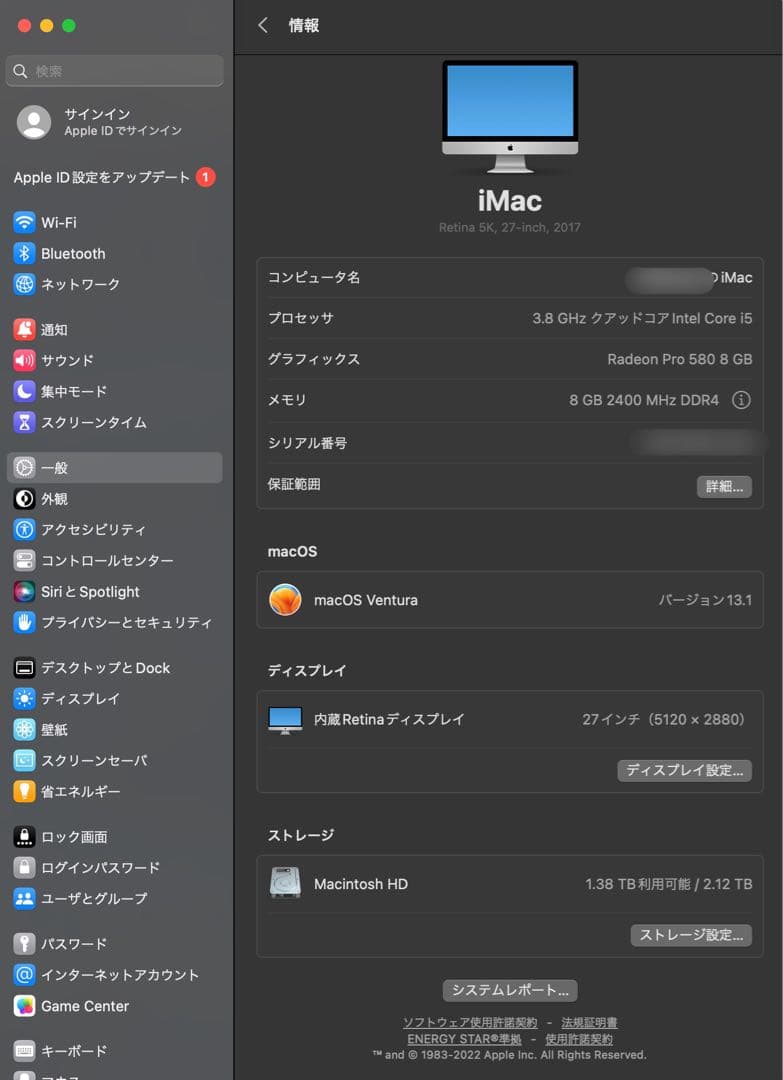
Task: Open プライバシーとセキュリティ hand icon
Action: pos(24,623)
